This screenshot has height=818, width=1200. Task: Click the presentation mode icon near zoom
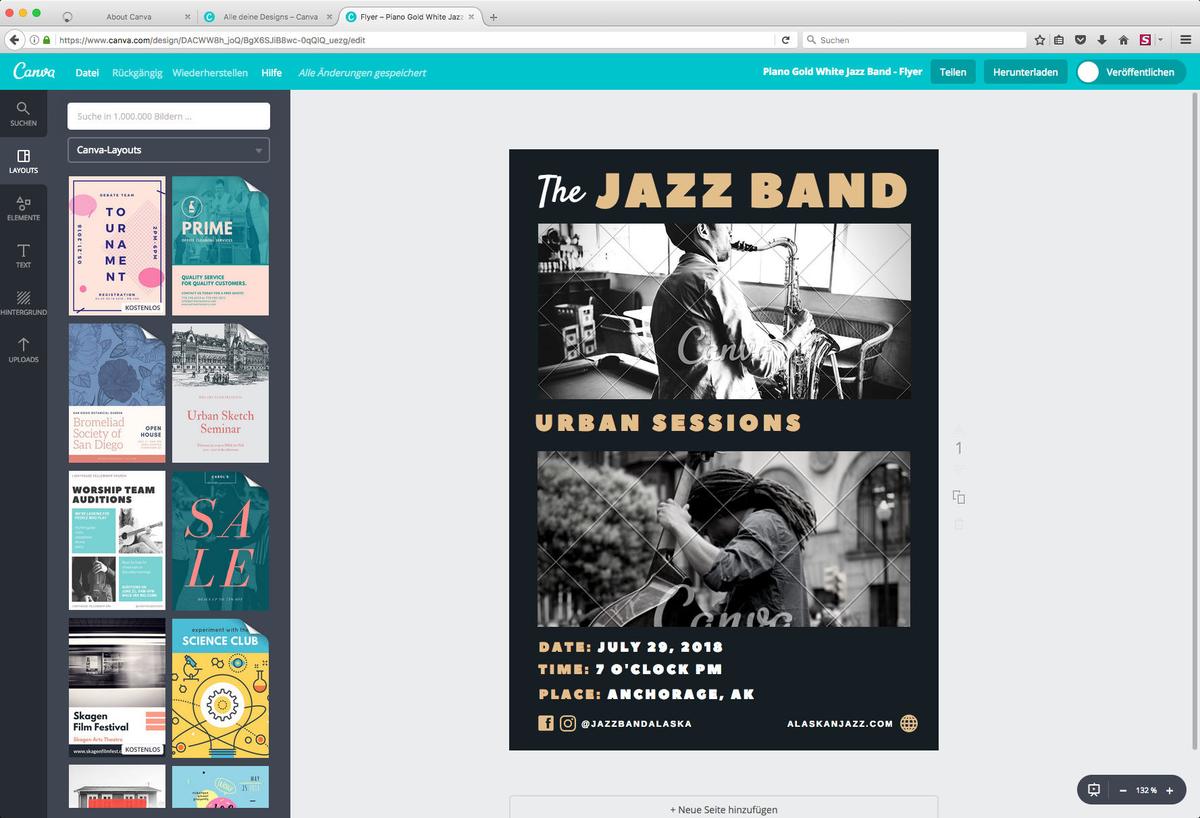tap(1094, 790)
